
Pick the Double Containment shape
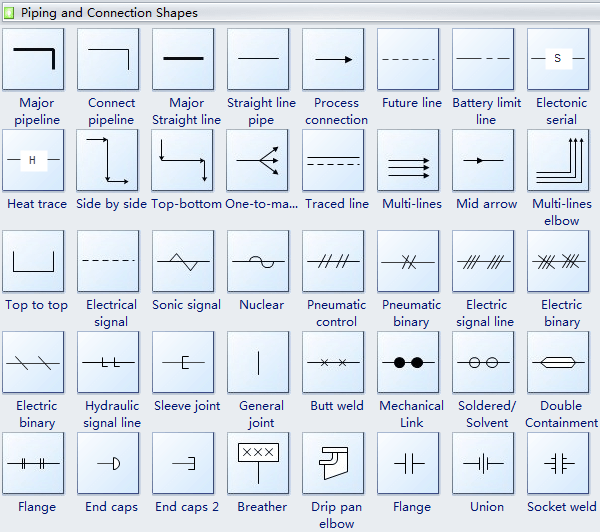[558, 362]
